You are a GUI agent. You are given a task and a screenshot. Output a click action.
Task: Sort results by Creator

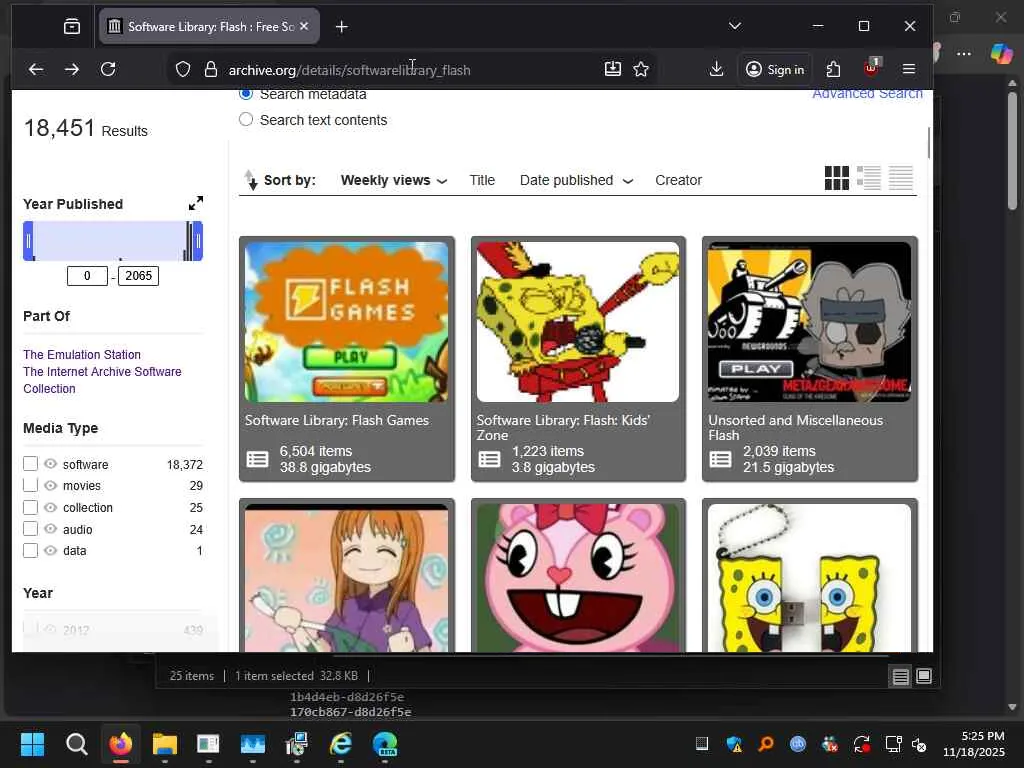(x=679, y=180)
